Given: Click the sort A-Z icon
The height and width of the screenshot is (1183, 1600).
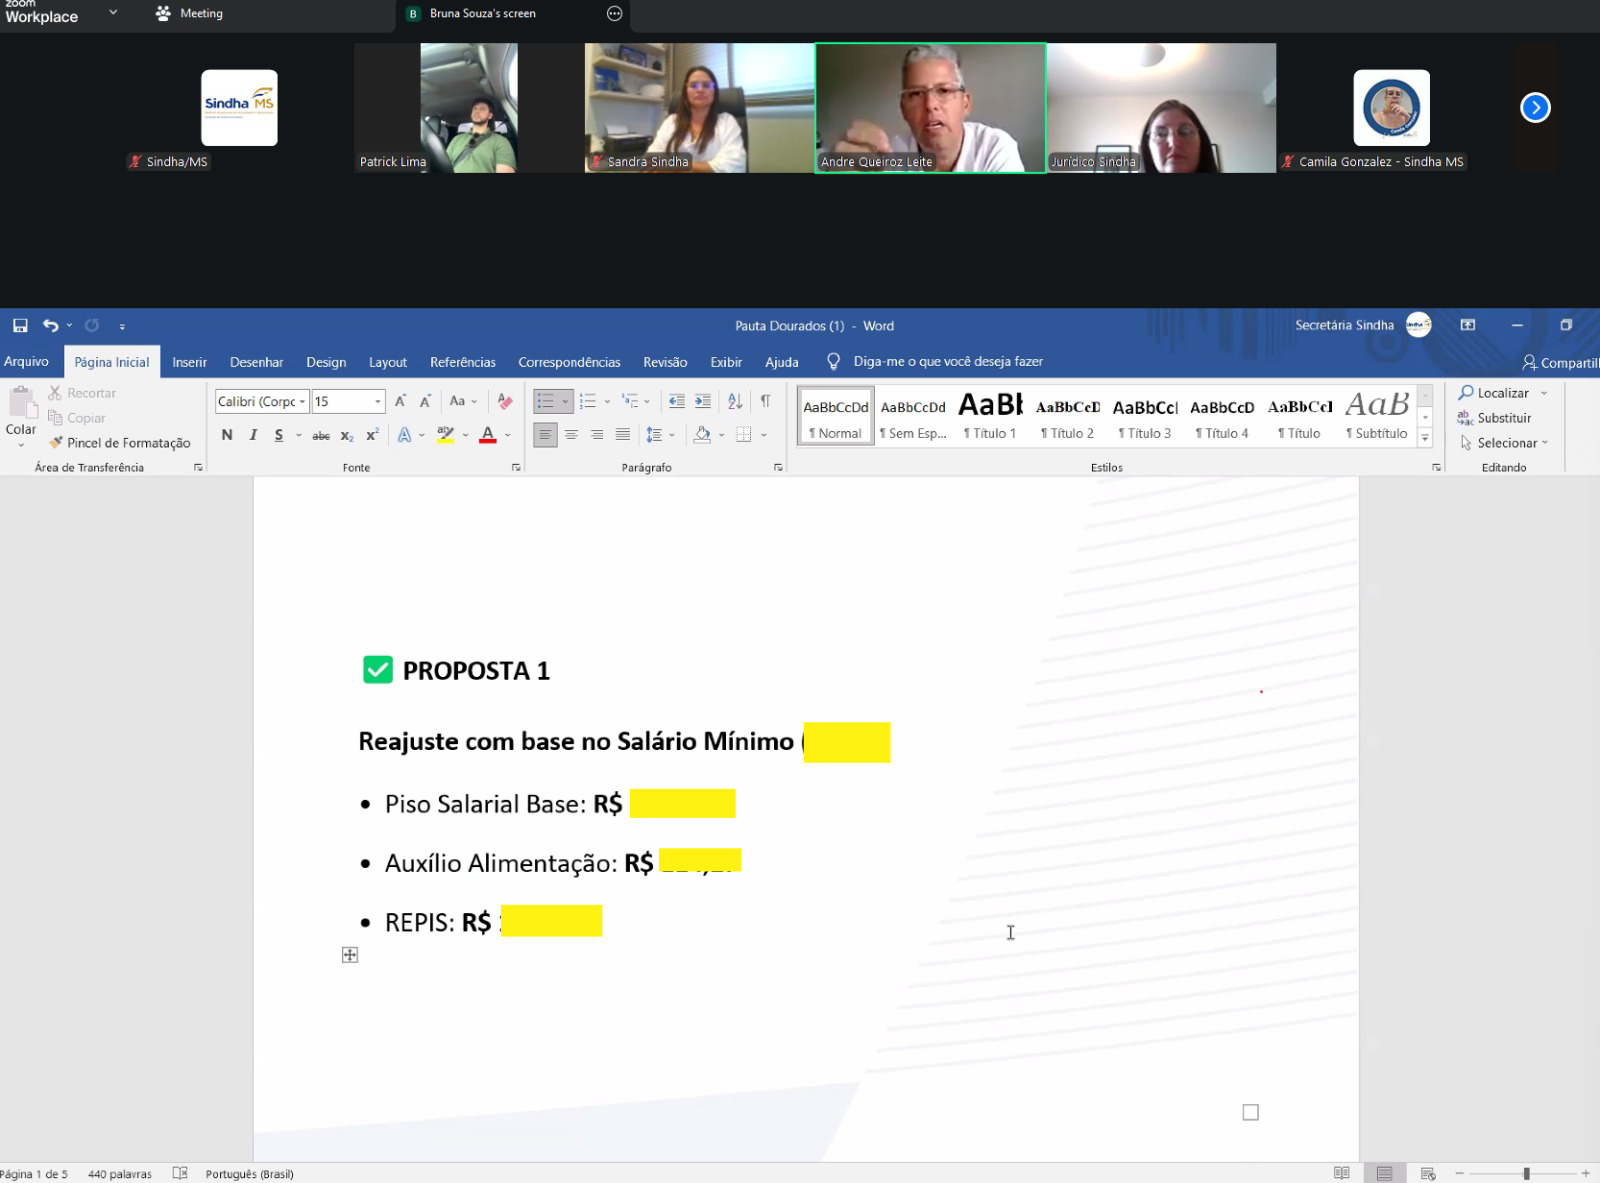Looking at the screenshot, I should click(x=735, y=401).
